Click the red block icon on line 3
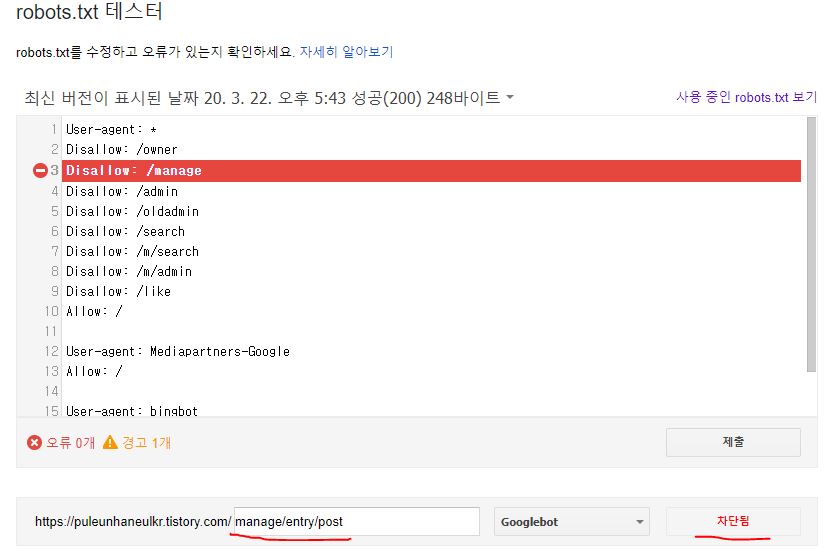 coord(40,171)
